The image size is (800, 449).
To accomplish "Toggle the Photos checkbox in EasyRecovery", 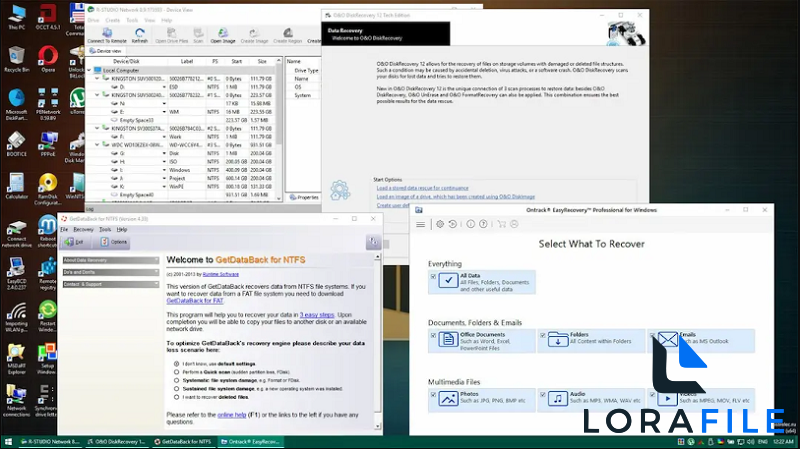I will coord(433,395).
